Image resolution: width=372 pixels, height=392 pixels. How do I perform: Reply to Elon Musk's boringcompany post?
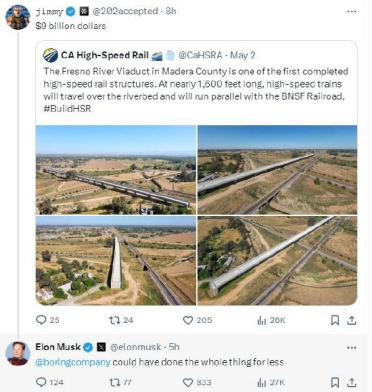click(x=41, y=382)
